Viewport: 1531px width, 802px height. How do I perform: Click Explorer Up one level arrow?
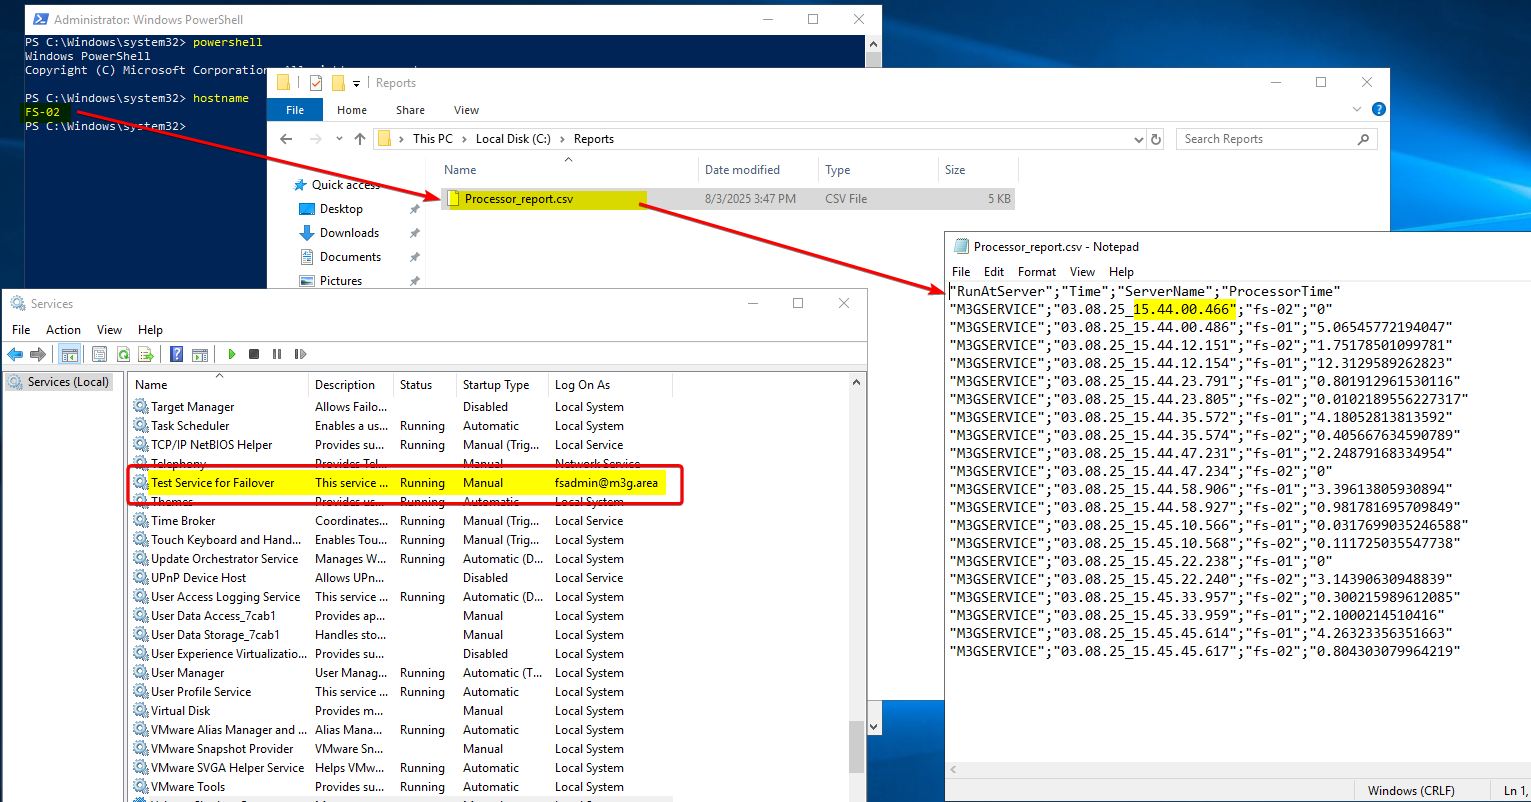coord(358,139)
